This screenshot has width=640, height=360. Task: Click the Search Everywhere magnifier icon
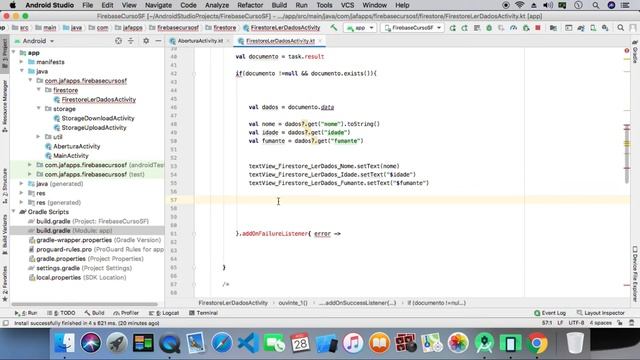coord(620,28)
